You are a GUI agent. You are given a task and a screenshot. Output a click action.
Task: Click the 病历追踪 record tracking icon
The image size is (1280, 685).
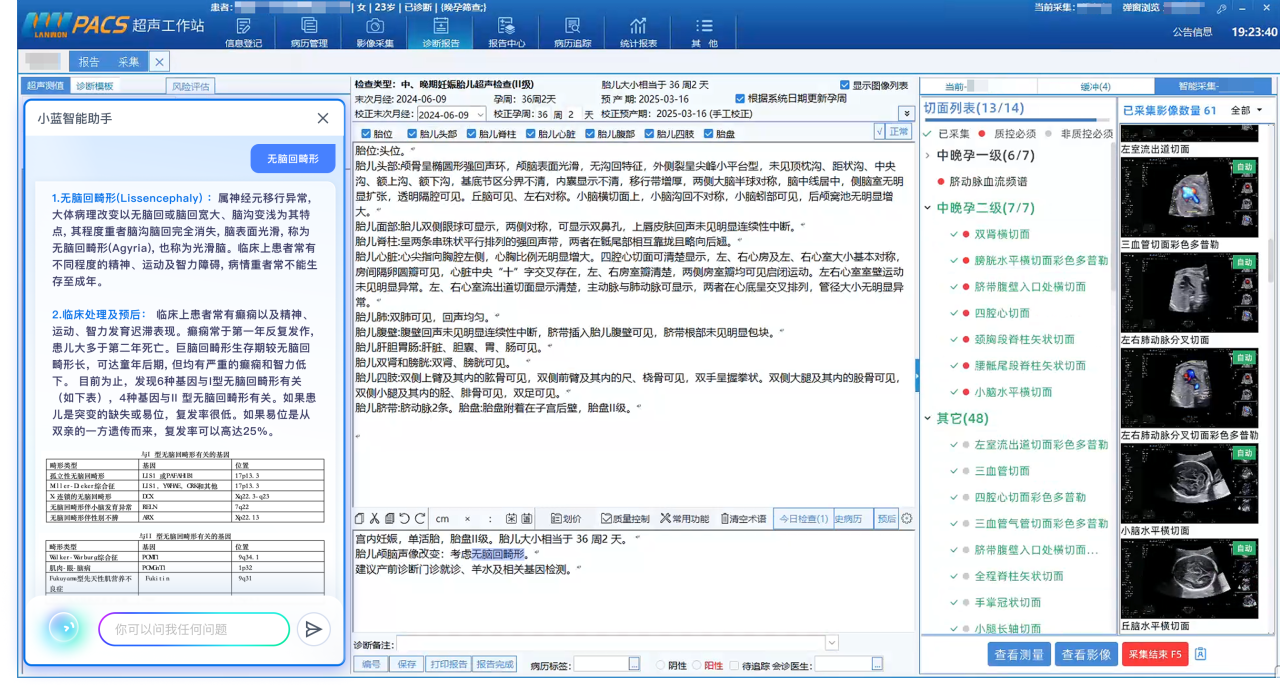tap(572, 32)
